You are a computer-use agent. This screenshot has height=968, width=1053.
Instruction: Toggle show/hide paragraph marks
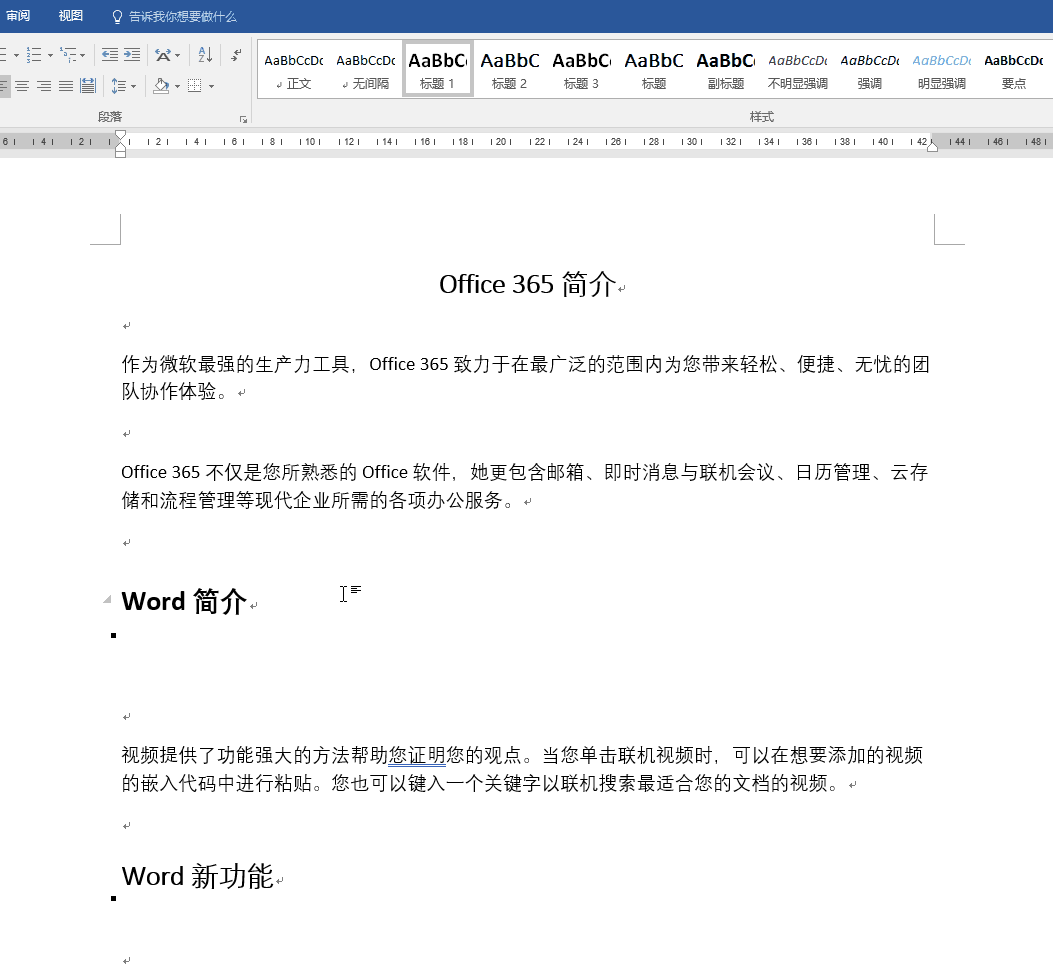pos(236,54)
